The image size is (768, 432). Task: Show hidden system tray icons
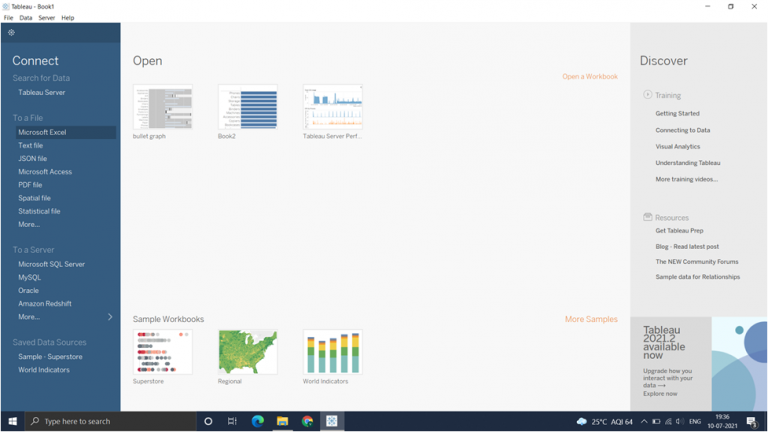644,422
